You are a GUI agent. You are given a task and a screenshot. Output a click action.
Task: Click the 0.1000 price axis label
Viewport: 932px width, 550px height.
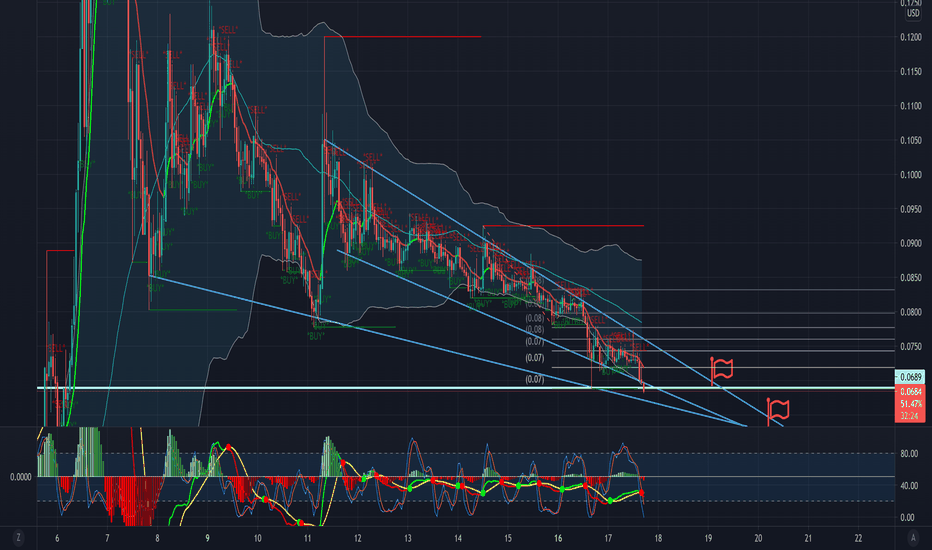(x=911, y=175)
